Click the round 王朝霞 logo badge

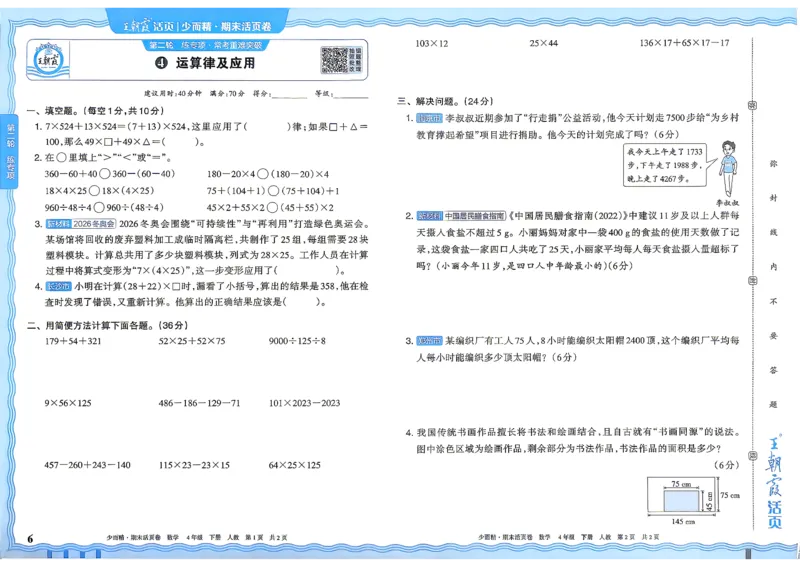click(x=47, y=60)
